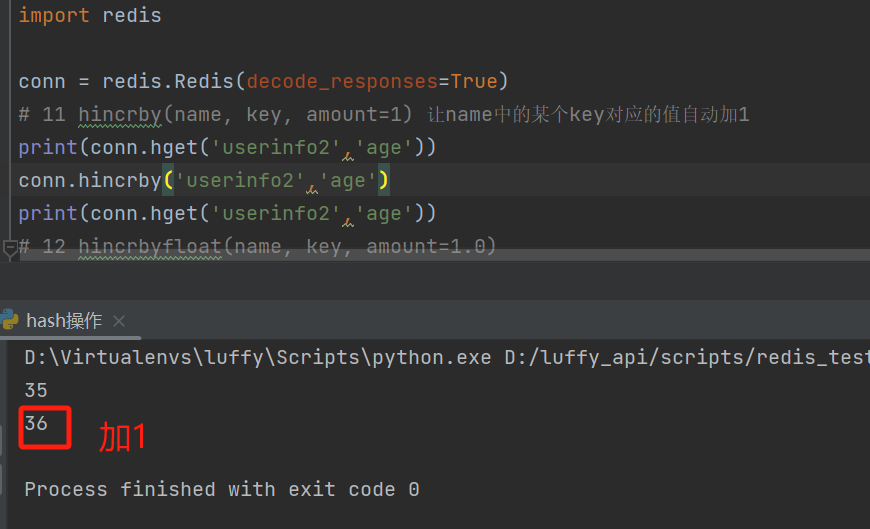Place the cursor on the decode_responses parameter
This screenshot has width=870, height=529.
point(343,81)
